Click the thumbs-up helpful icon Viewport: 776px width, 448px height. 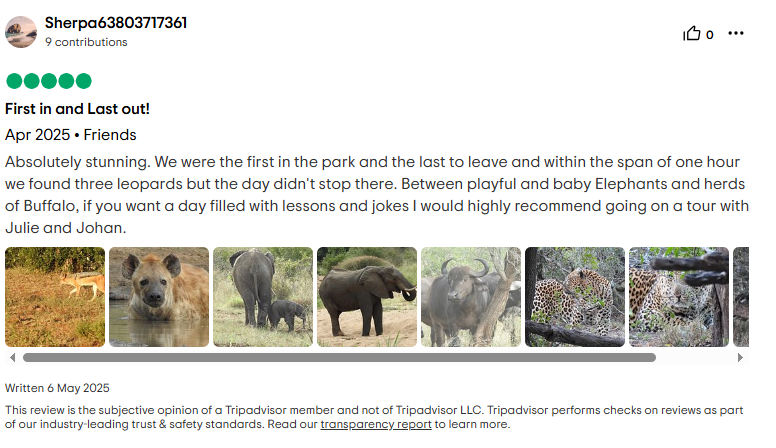[692, 34]
